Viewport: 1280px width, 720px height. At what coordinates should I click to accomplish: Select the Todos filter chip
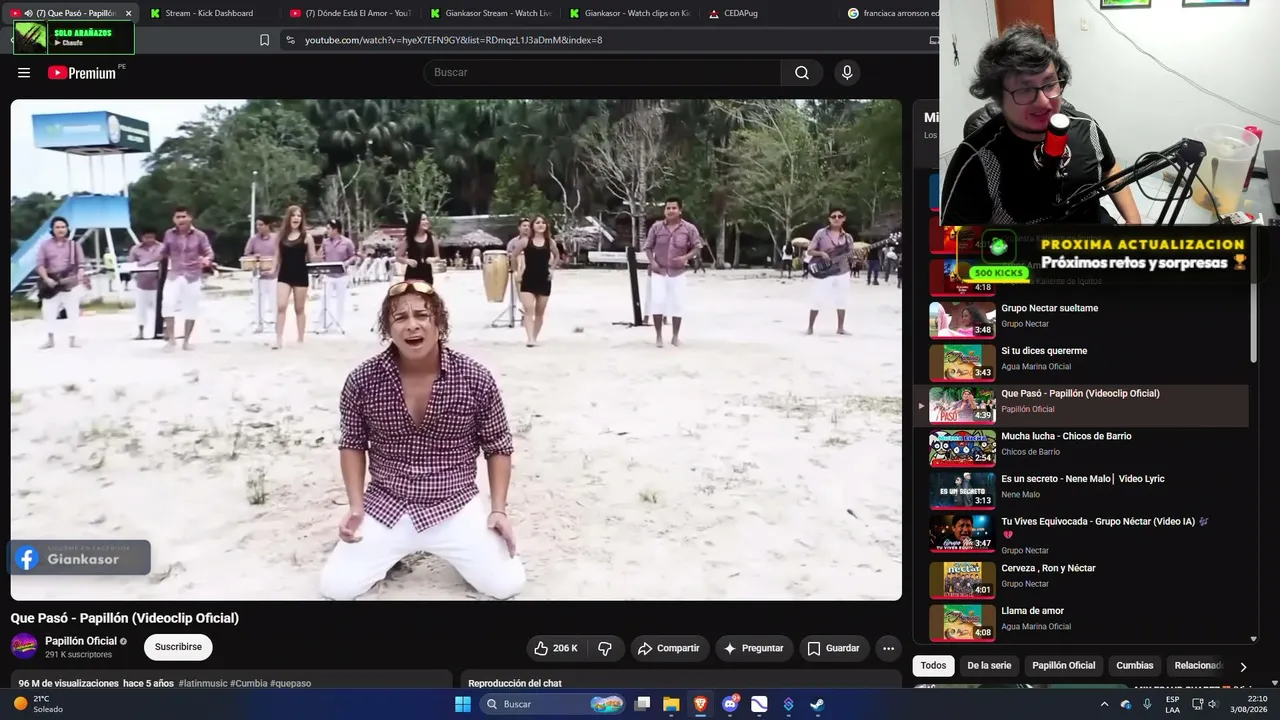pos(933,665)
